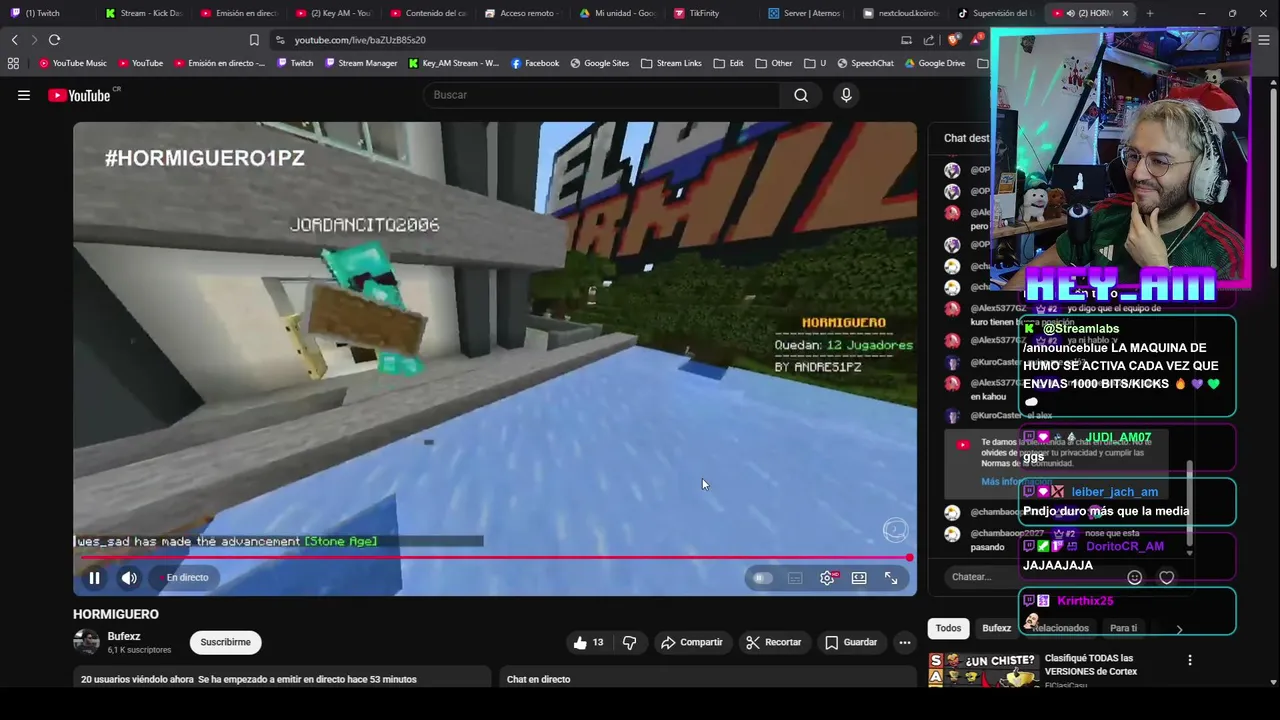This screenshot has width=1280, height=720.
Task: Jump to live with En directo
Action: coord(187,578)
